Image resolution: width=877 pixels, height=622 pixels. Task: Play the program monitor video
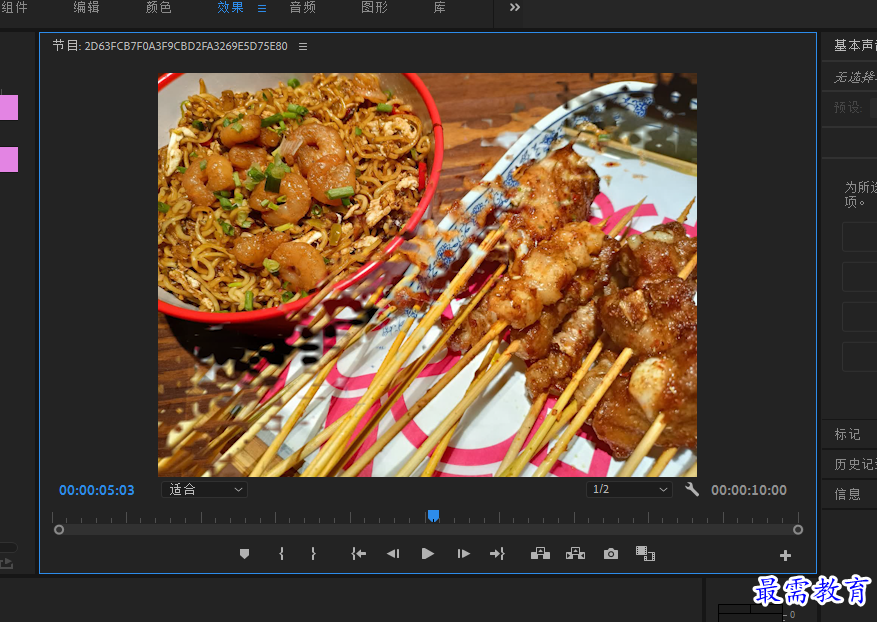point(427,554)
